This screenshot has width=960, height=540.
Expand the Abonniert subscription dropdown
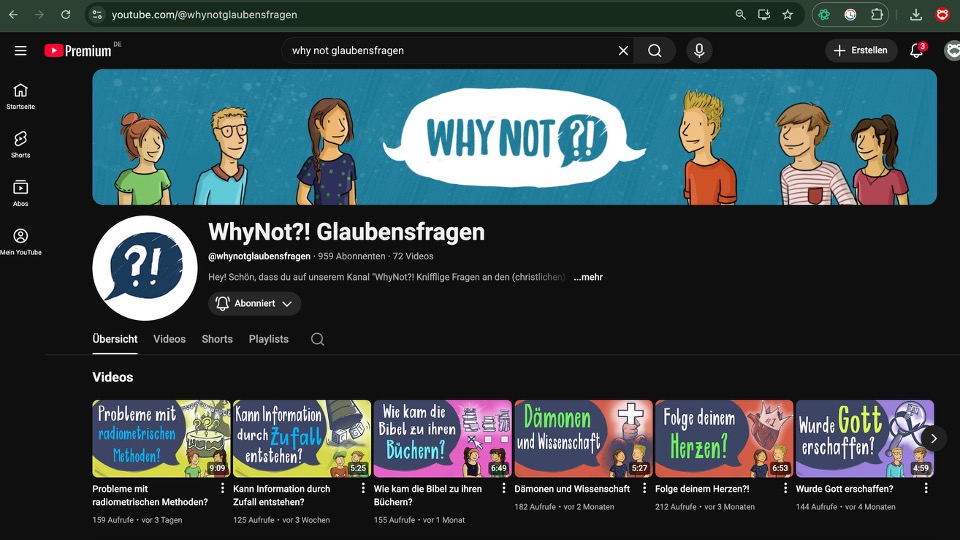pyautogui.click(x=254, y=304)
